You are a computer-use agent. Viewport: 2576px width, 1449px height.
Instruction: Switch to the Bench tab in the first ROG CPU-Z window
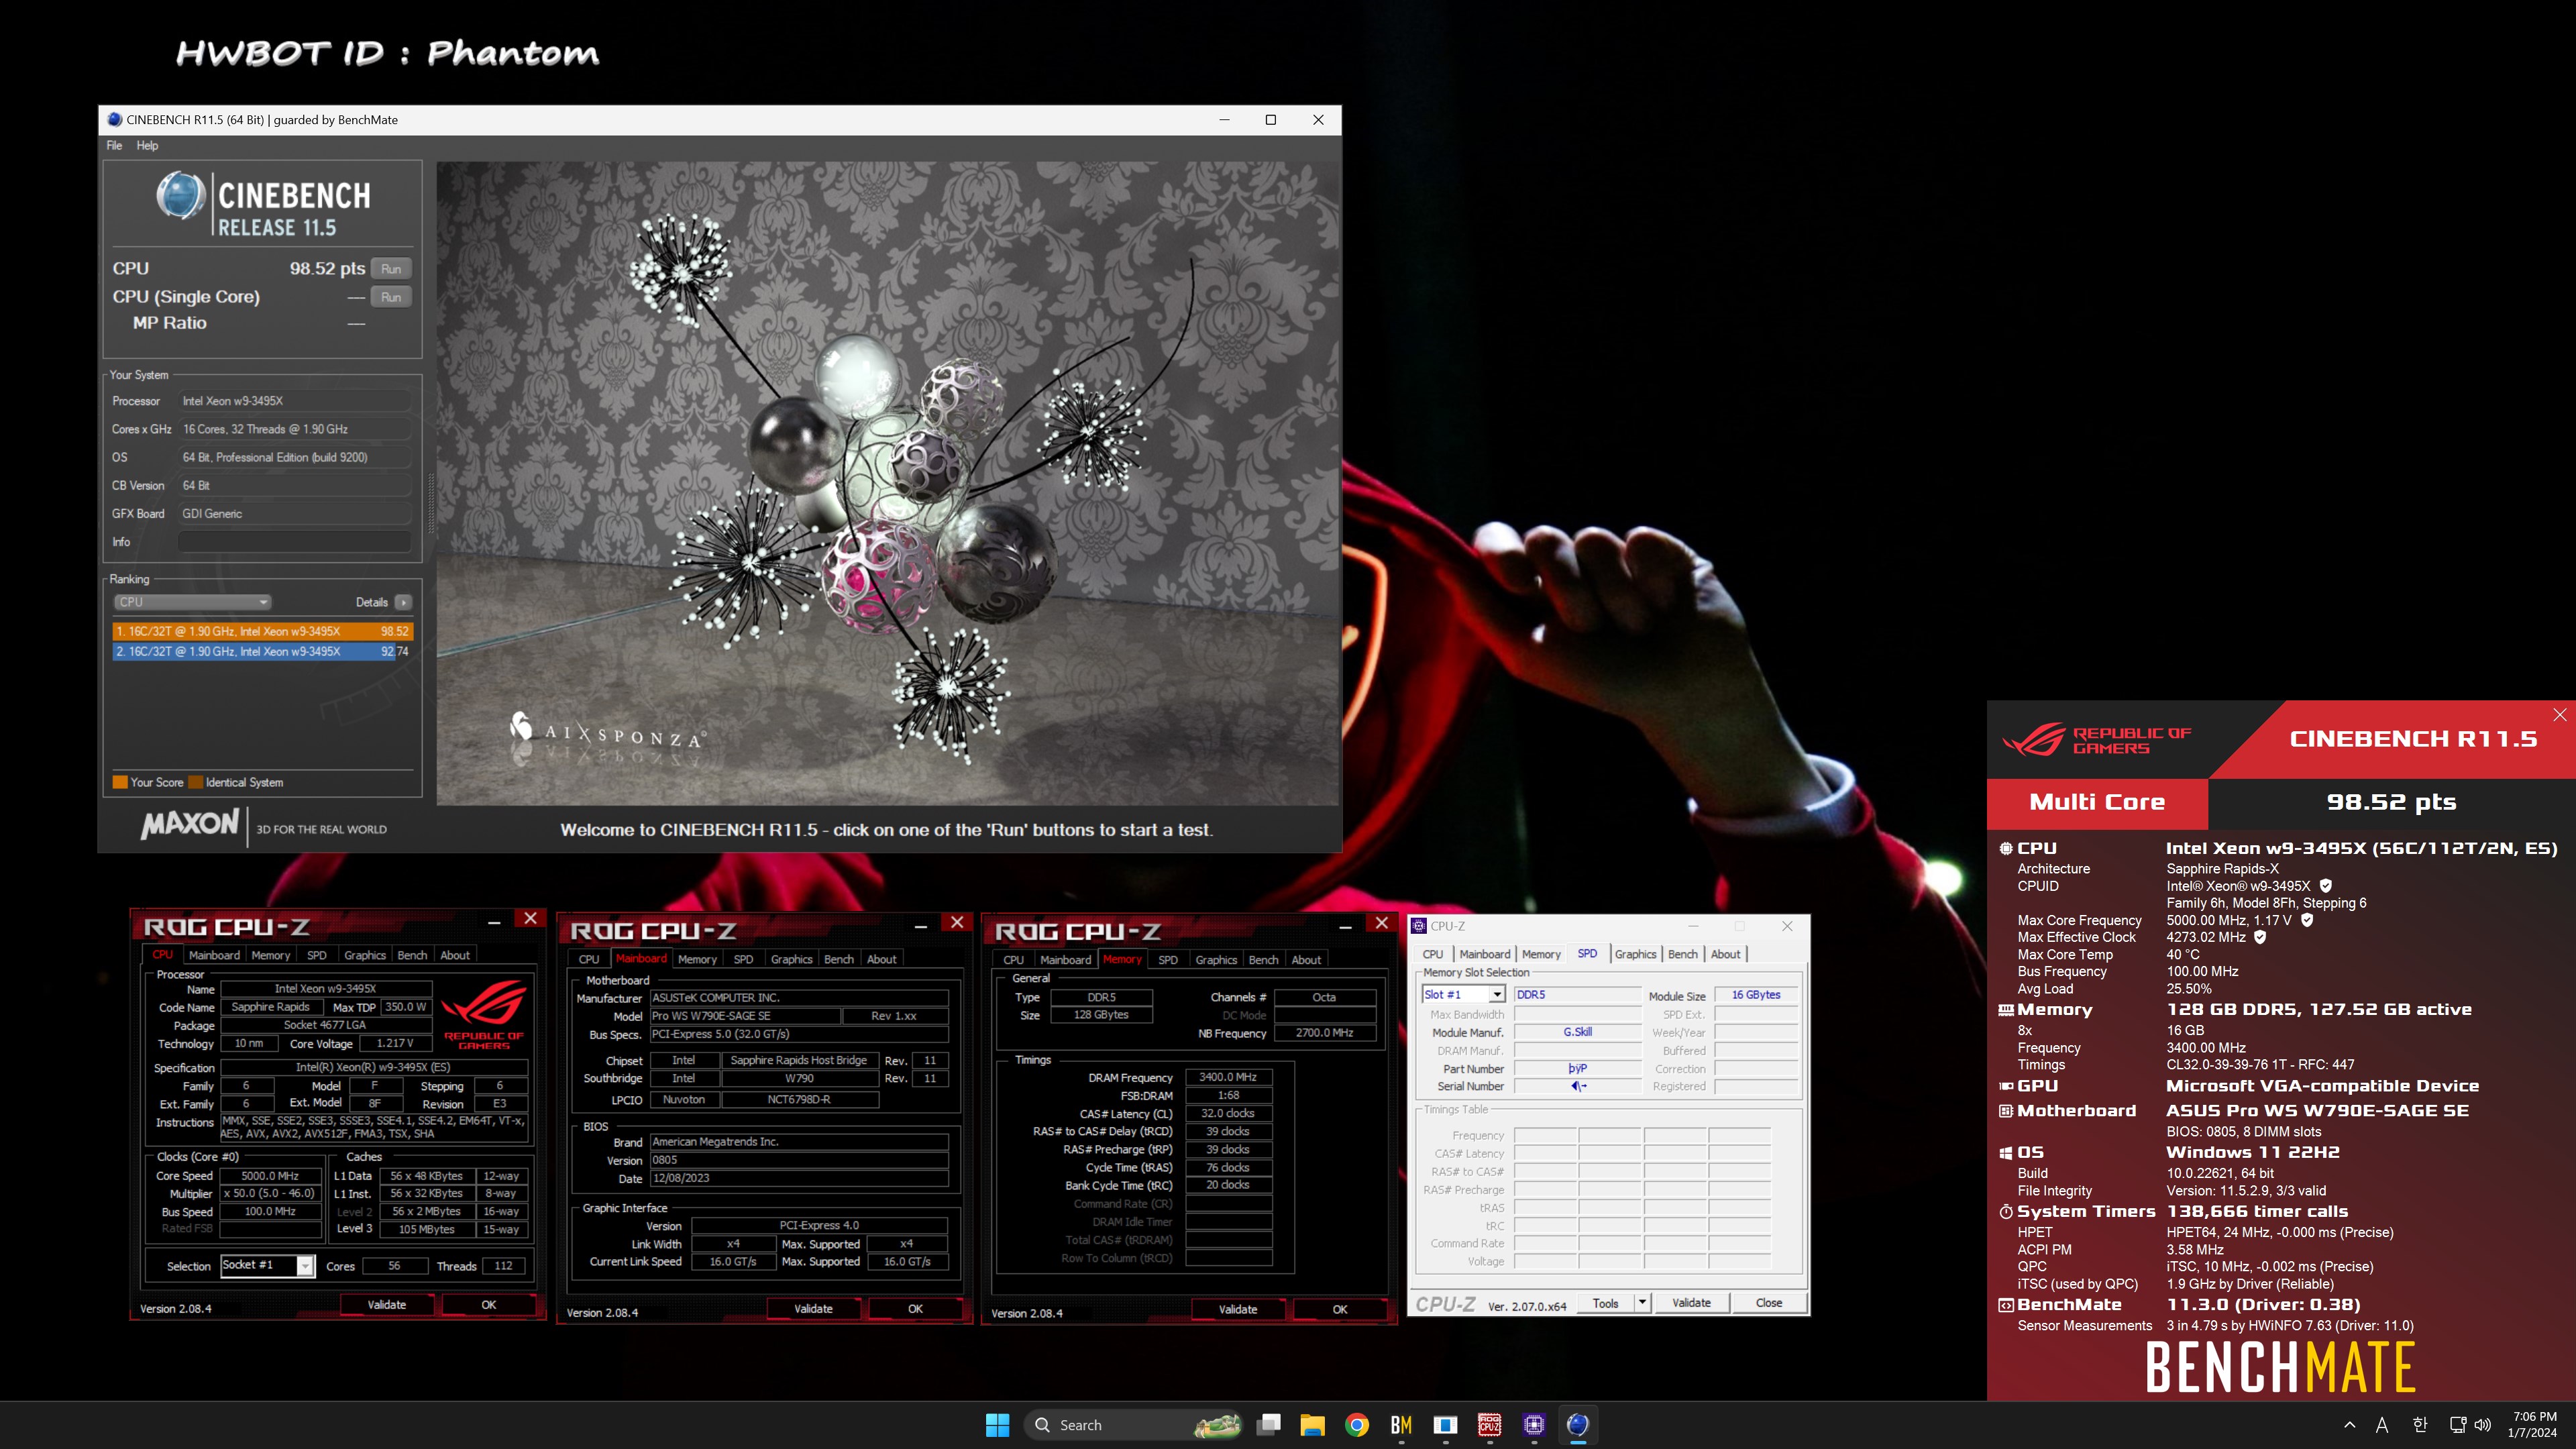(412, 955)
